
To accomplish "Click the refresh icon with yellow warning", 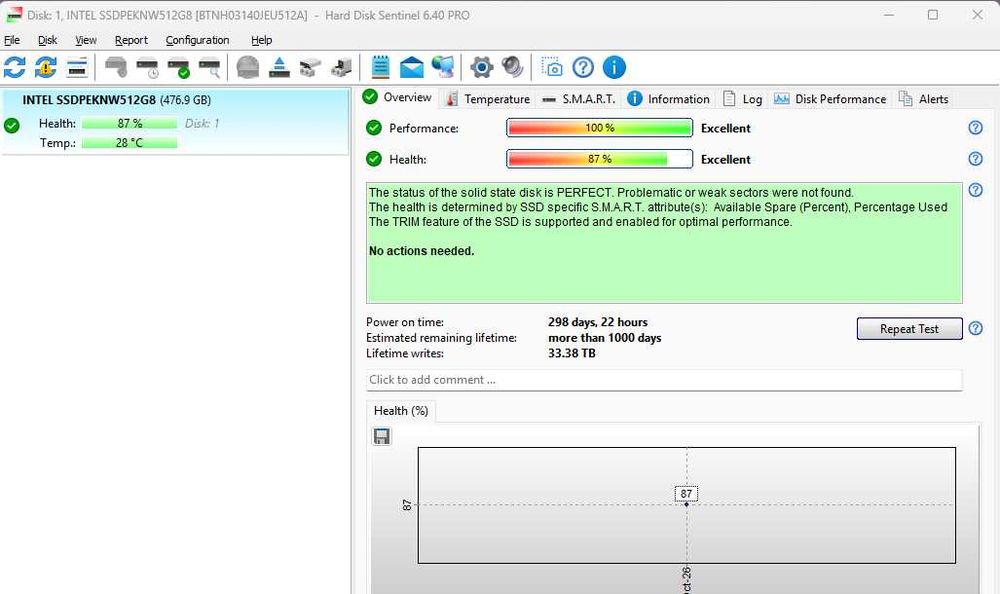I will 45,67.
